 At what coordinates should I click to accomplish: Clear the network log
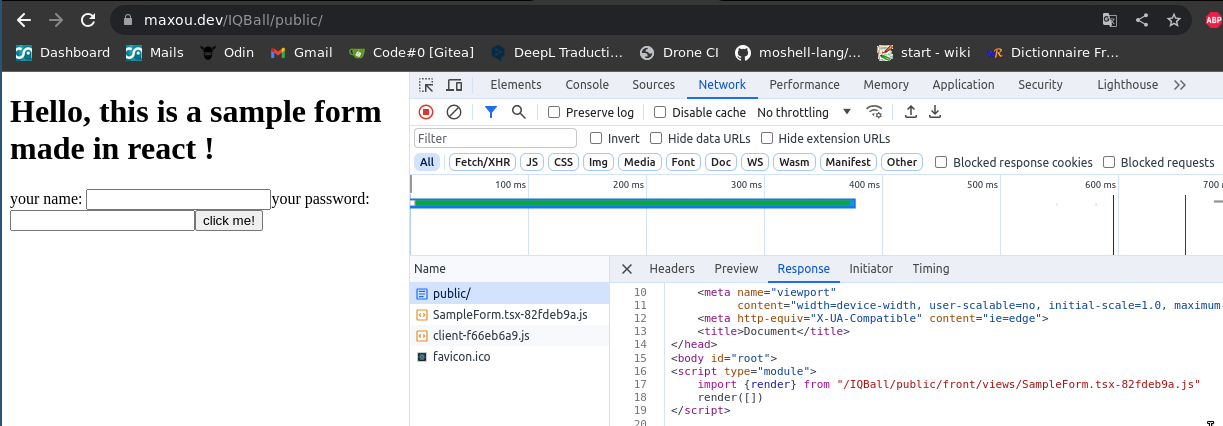[x=454, y=112]
